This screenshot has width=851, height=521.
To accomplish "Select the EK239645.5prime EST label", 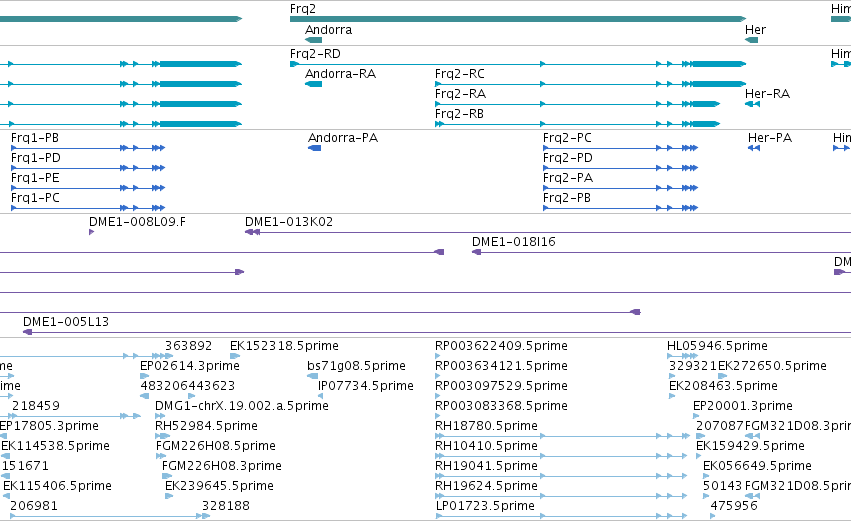I will [x=219, y=486].
